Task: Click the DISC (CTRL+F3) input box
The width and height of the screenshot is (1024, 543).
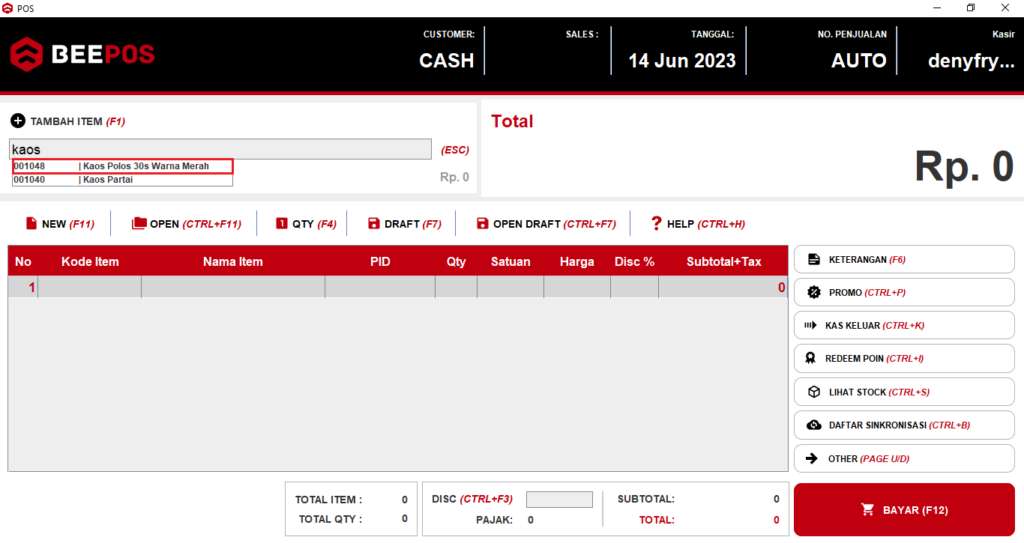Action: pyautogui.click(x=559, y=499)
